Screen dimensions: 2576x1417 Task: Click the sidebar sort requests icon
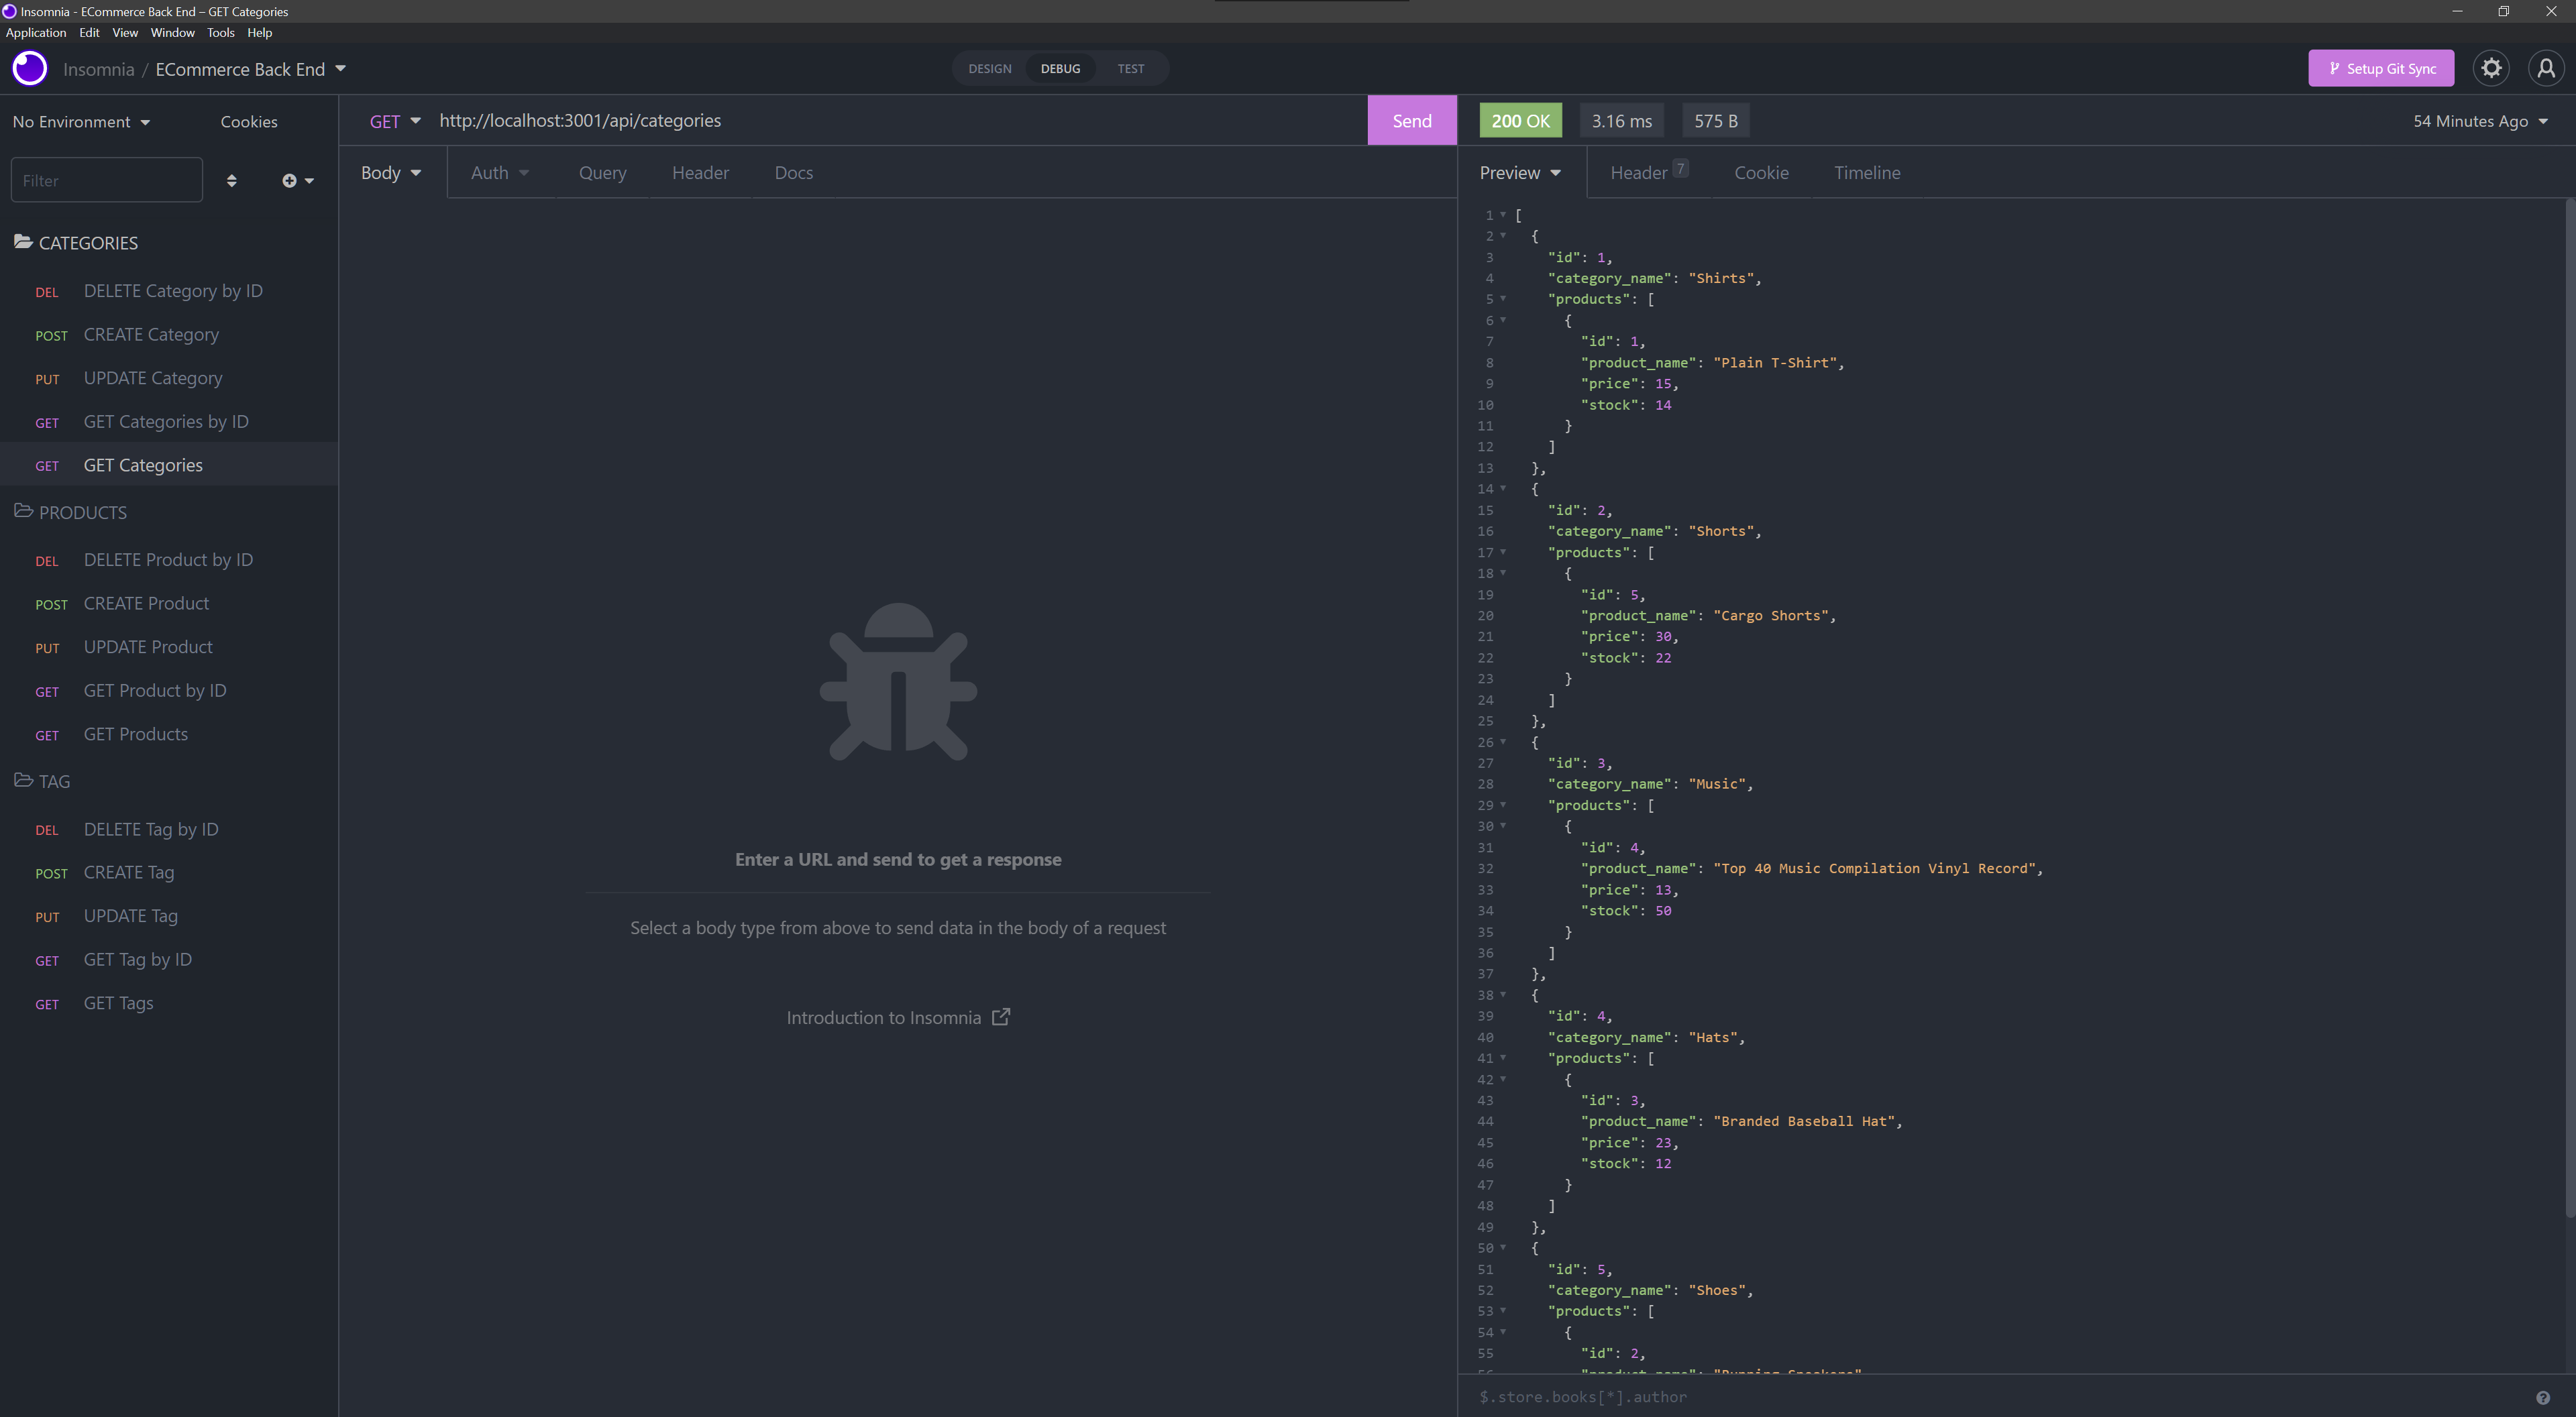click(232, 180)
